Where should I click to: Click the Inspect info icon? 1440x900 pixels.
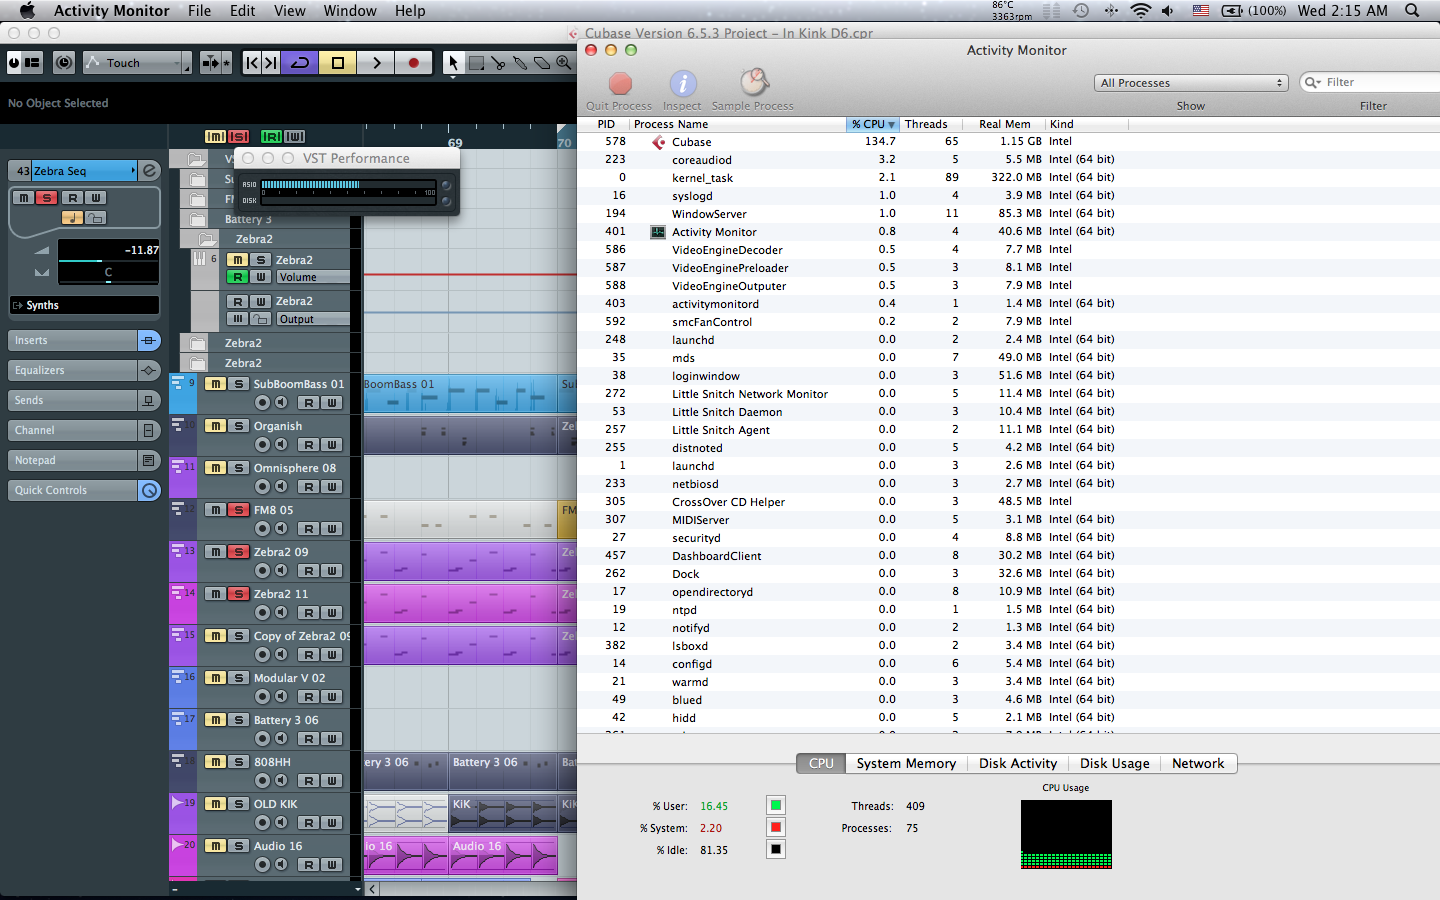683,83
